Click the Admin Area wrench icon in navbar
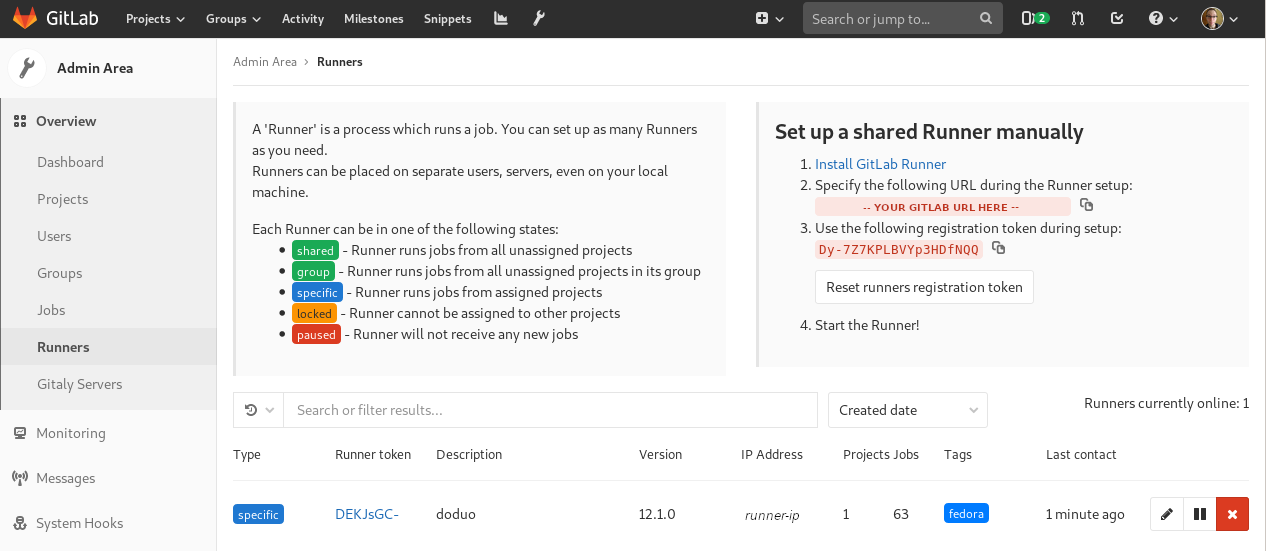1266x551 pixels. [x=538, y=19]
